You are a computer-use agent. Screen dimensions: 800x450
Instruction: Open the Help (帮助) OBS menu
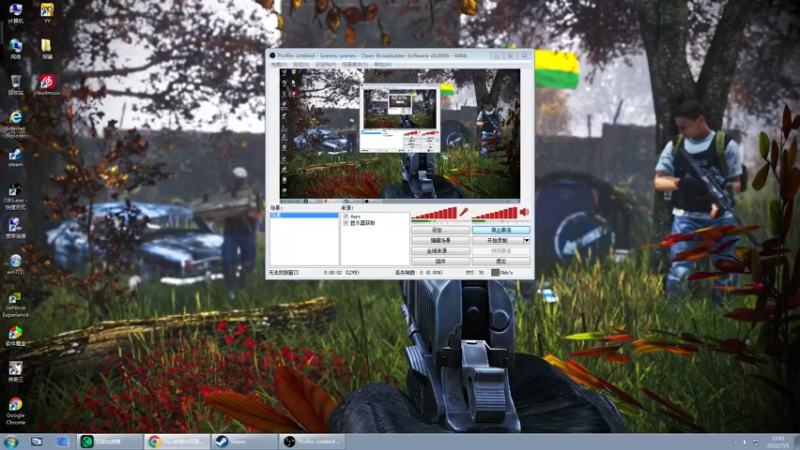pyautogui.click(x=383, y=64)
